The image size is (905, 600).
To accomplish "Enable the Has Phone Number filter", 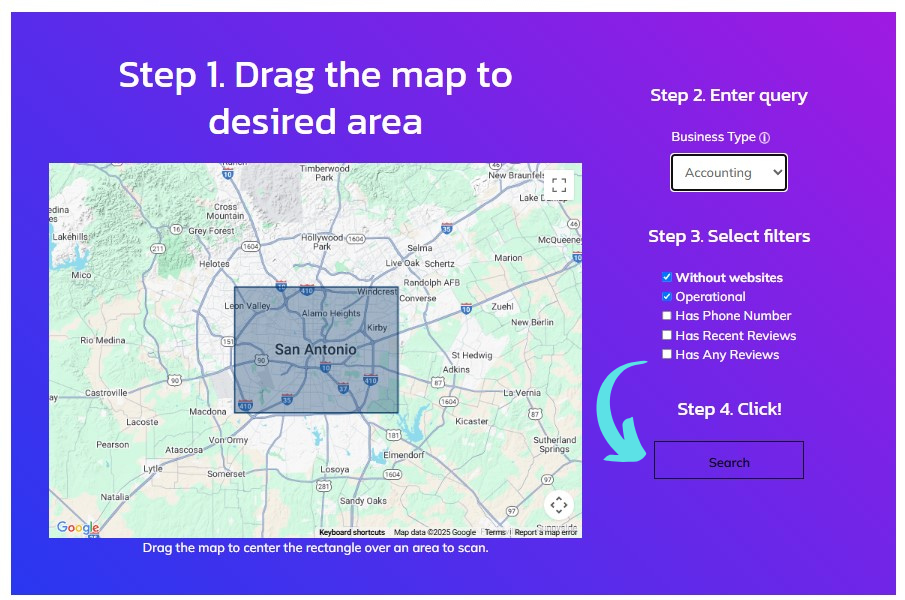I will click(x=667, y=316).
